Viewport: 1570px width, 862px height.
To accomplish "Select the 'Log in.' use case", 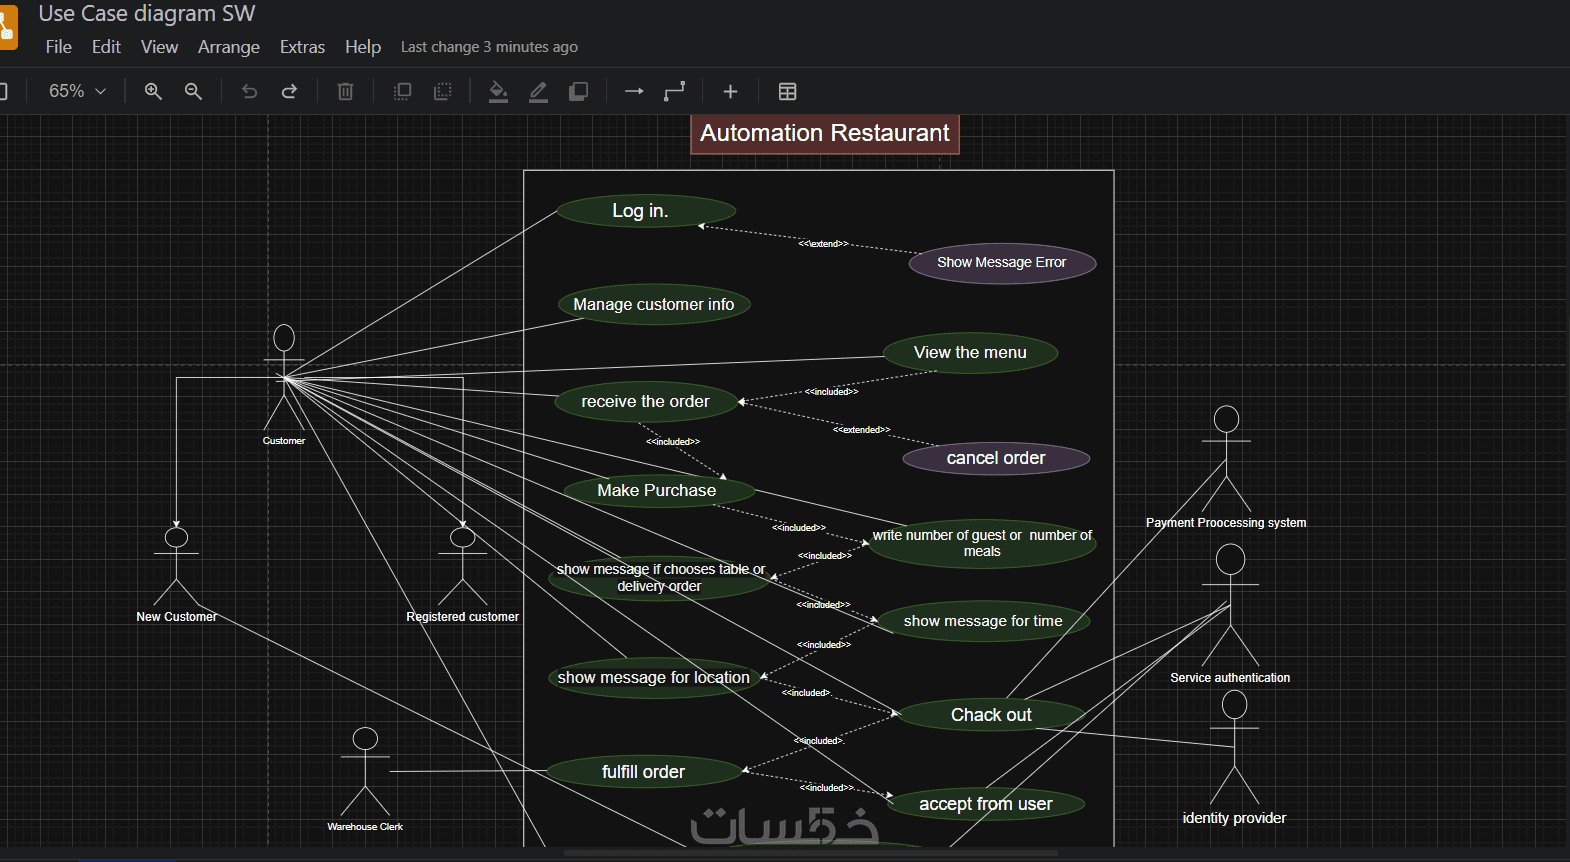I will click(646, 211).
